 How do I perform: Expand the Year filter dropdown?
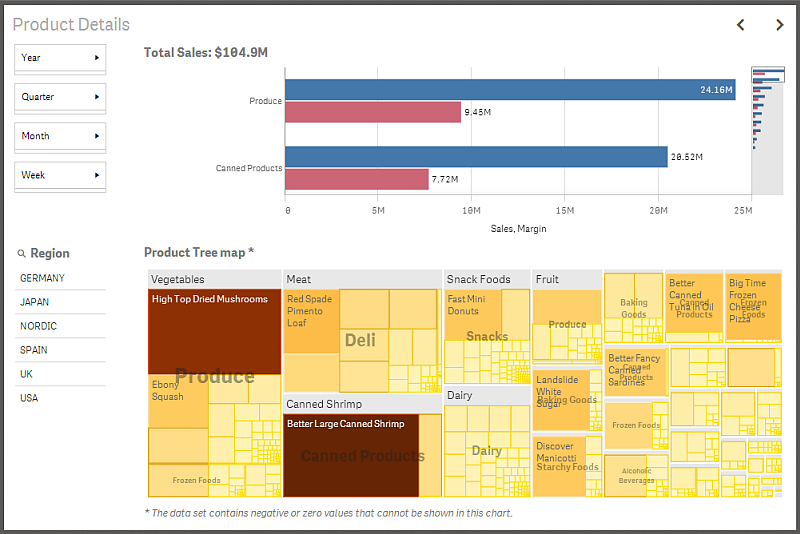click(60, 58)
